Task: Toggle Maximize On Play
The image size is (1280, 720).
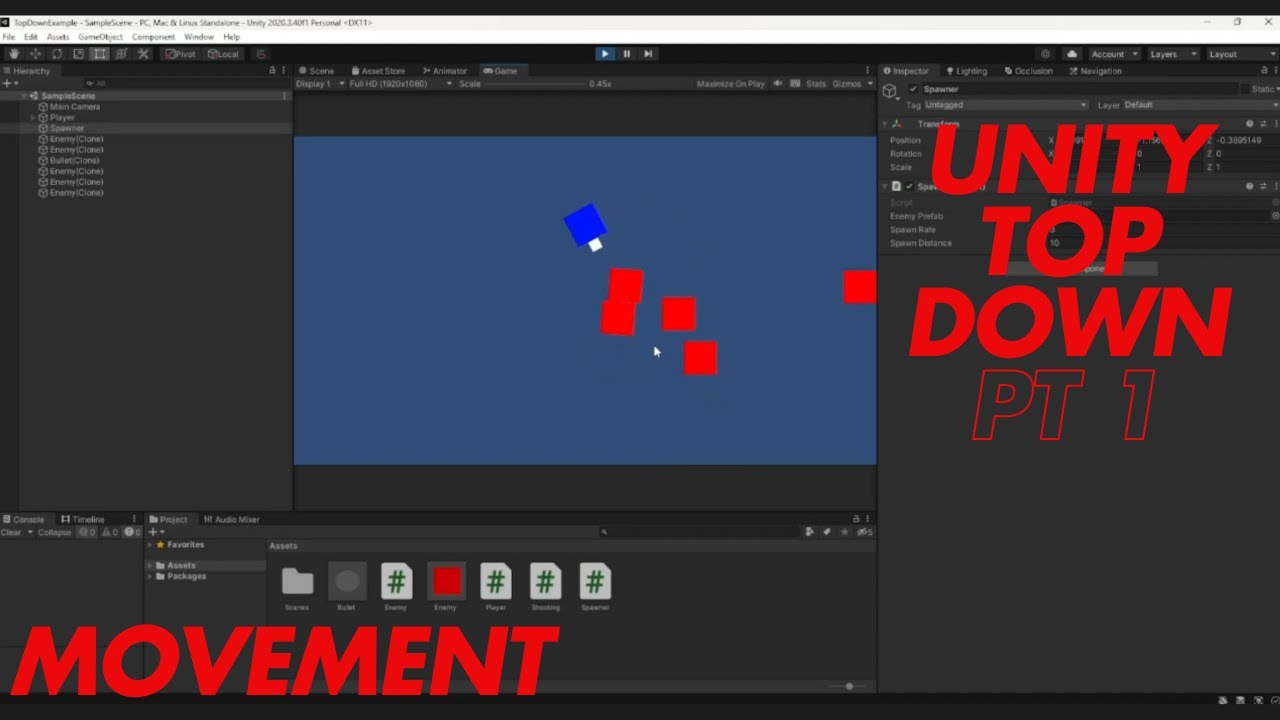Action: coord(731,84)
